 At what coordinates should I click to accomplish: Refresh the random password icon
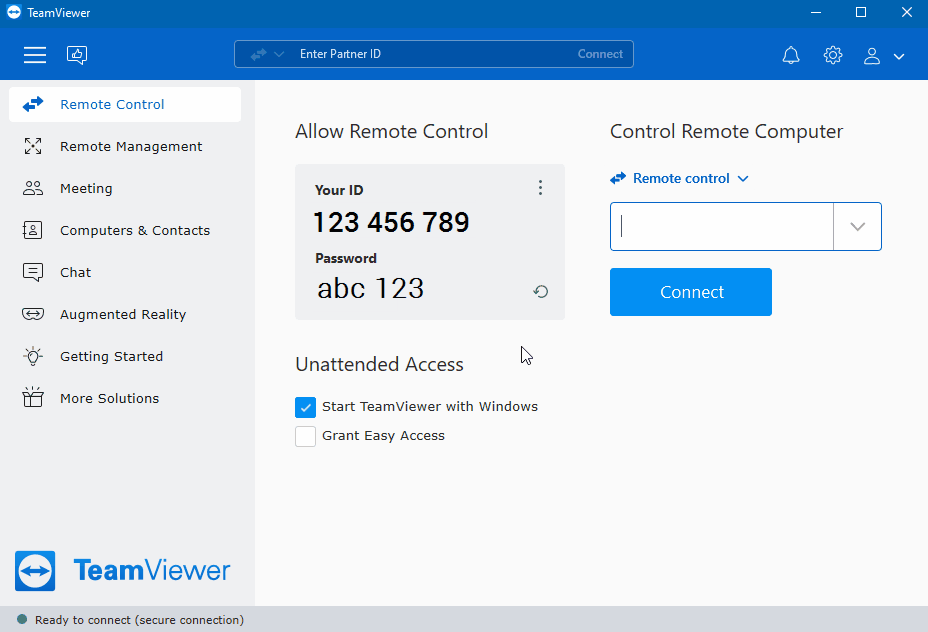click(541, 292)
